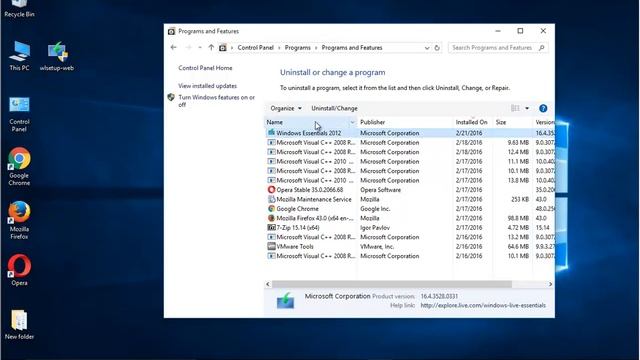Expand the chevron after Control Panel breadcrumb

(x=279, y=48)
